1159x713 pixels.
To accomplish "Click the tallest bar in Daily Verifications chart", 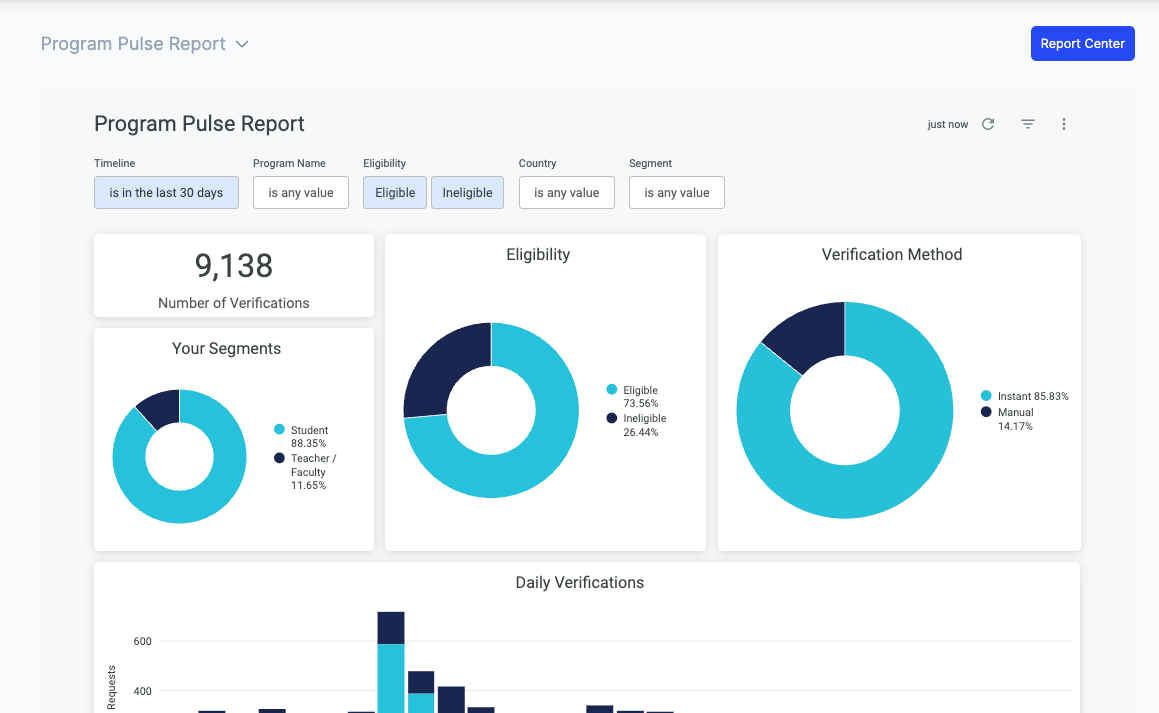I will [x=391, y=662].
